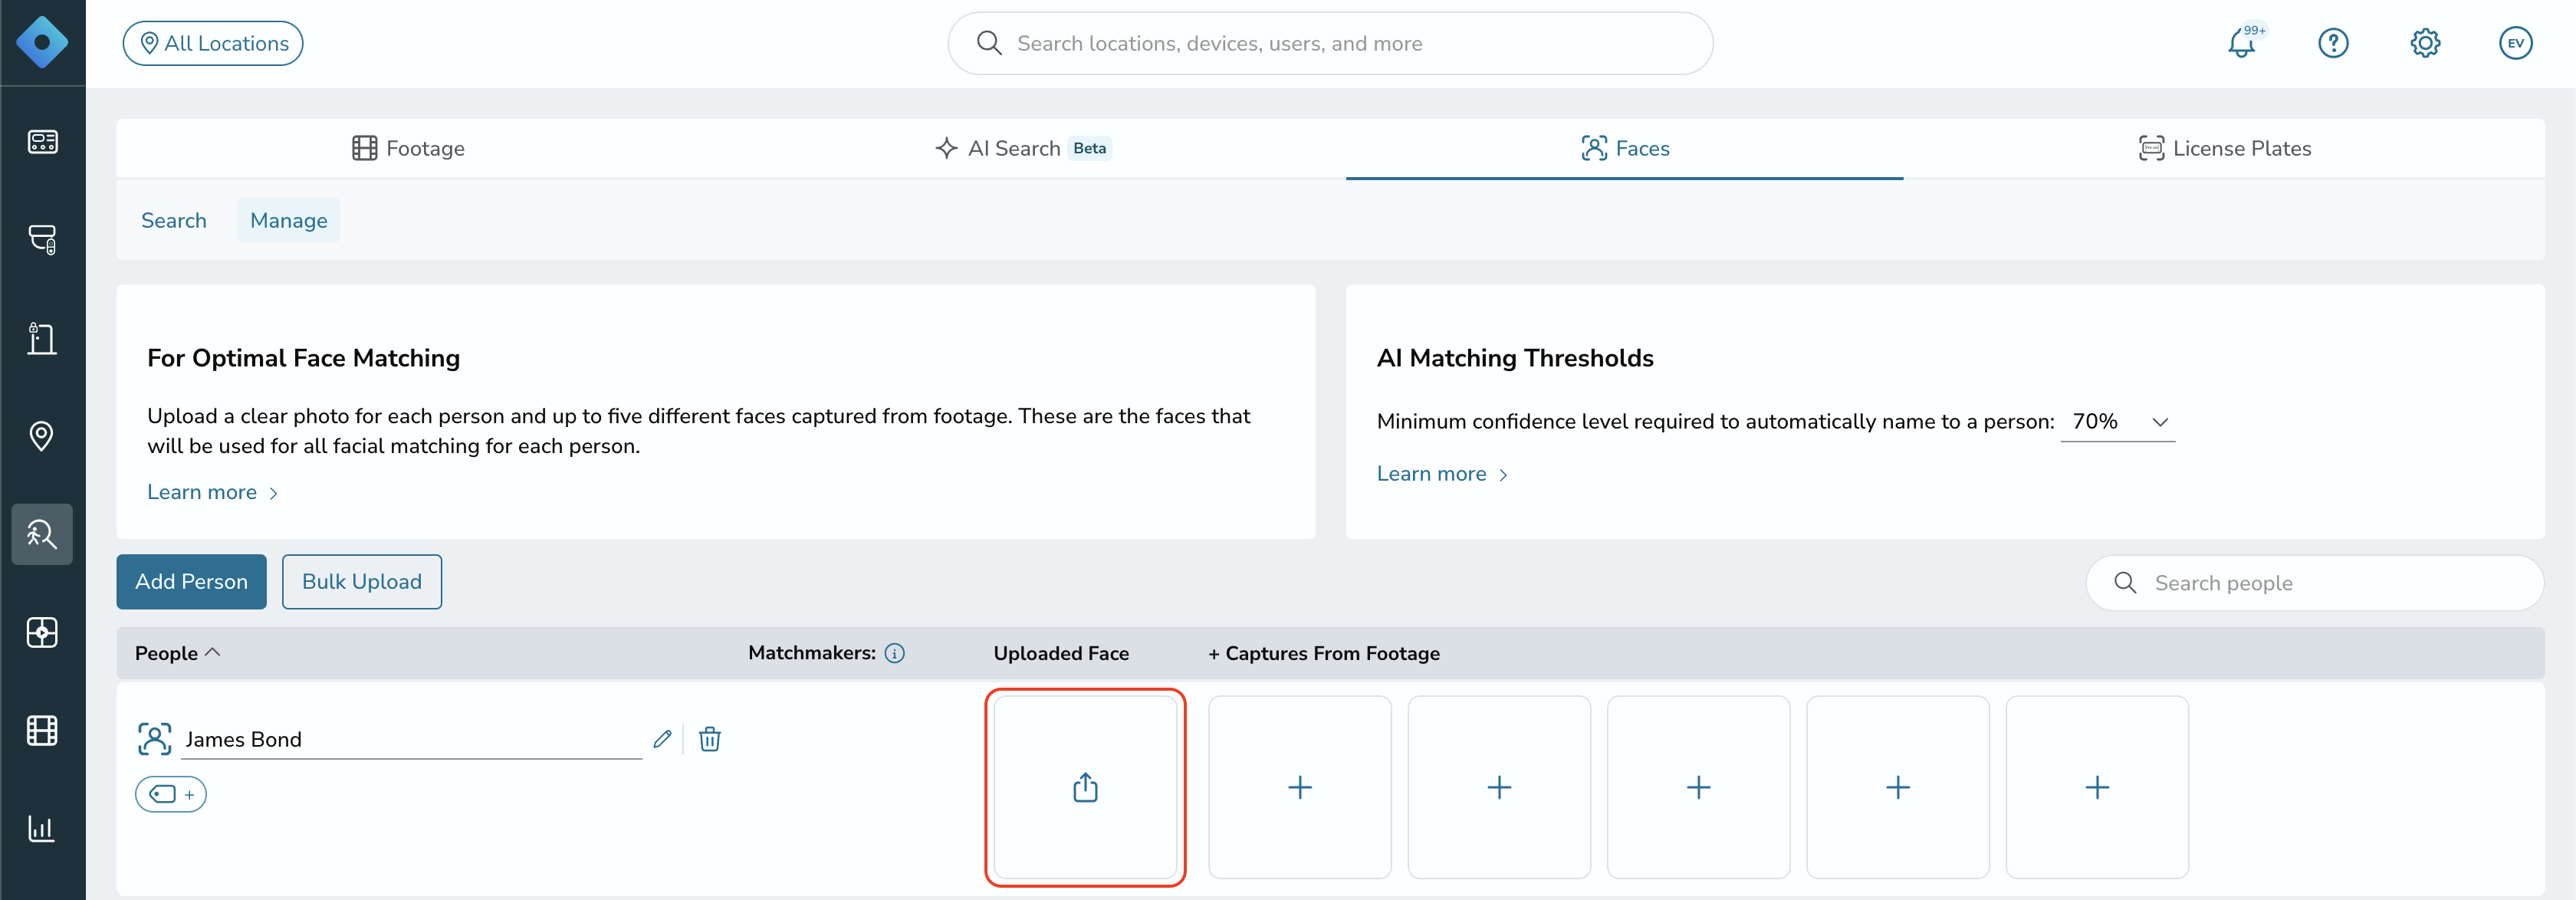Open the help question mark icon
The width and height of the screenshot is (2576, 900).
(2333, 43)
